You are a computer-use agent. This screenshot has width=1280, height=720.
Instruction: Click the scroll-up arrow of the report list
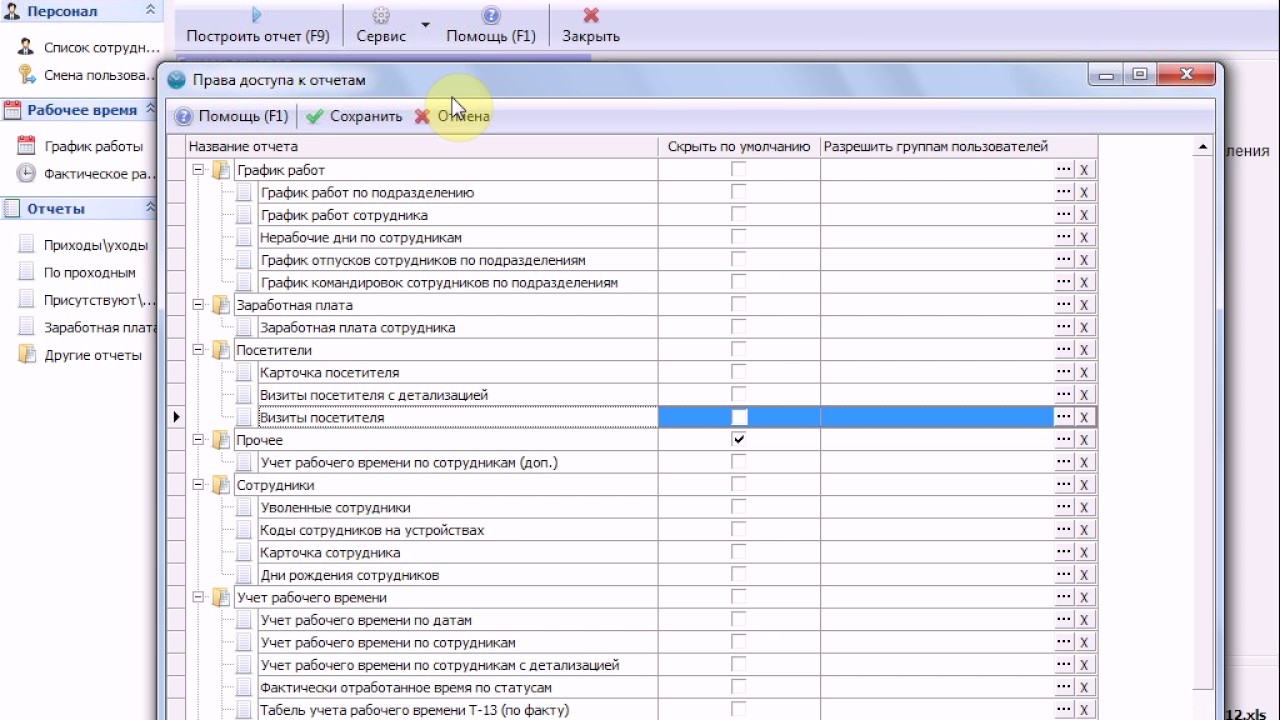pyautogui.click(x=1204, y=147)
